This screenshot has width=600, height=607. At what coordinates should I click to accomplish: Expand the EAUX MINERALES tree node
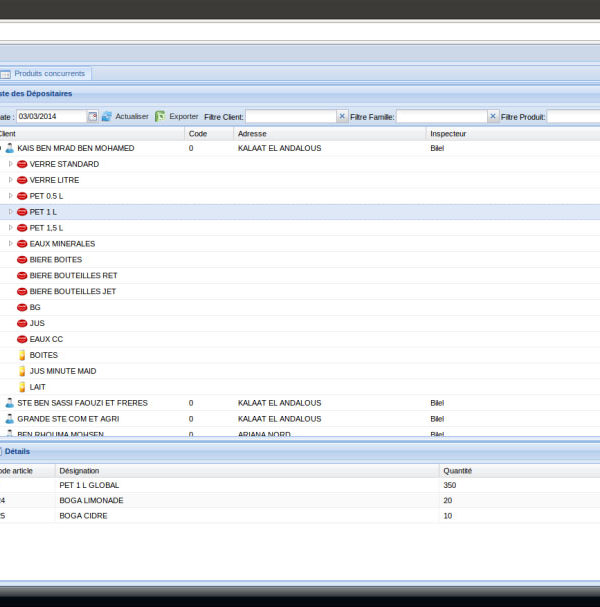pos(10,244)
